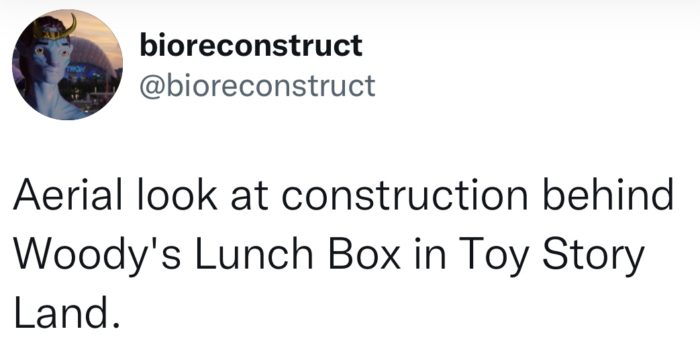Open bioreconstruct's circular profile avatar
The image size is (700, 362).
(67, 65)
